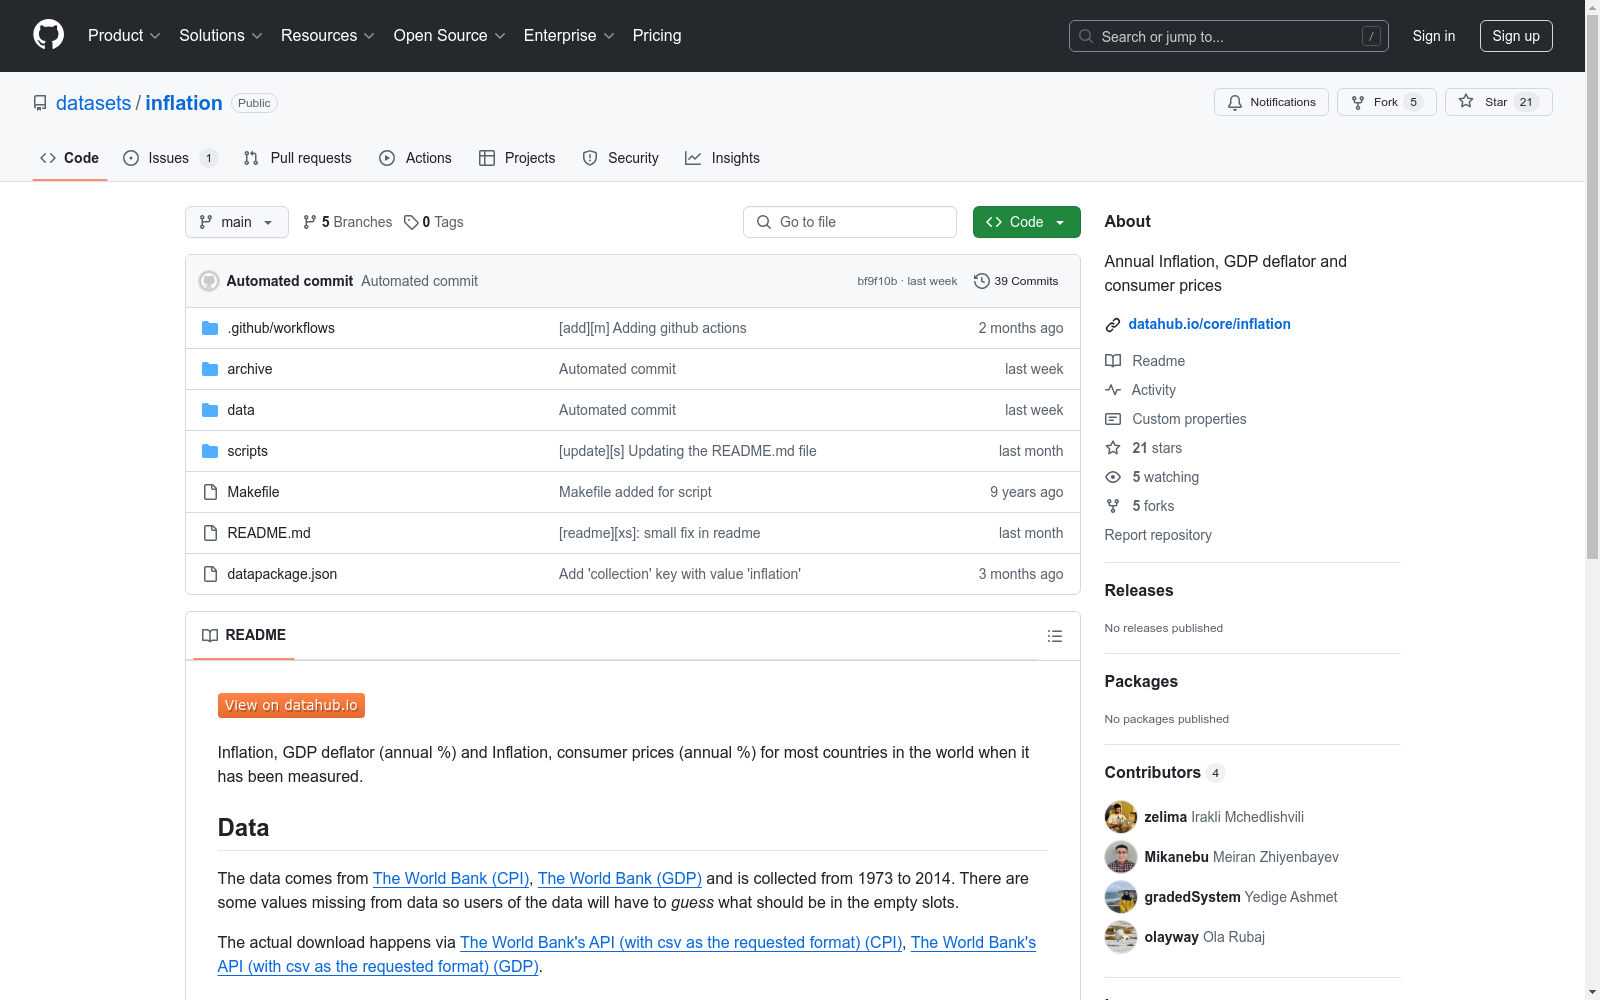Screen dimensions: 1600x1000
Task: Star the inflation repository
Action: pyautogui.click(x=1498, y=102)
